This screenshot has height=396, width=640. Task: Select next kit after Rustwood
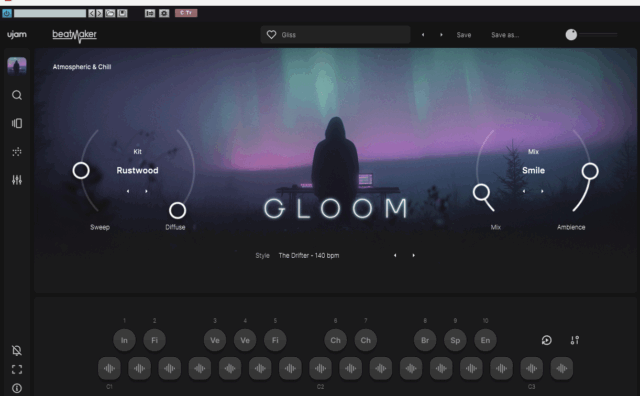tap(146, 191)
